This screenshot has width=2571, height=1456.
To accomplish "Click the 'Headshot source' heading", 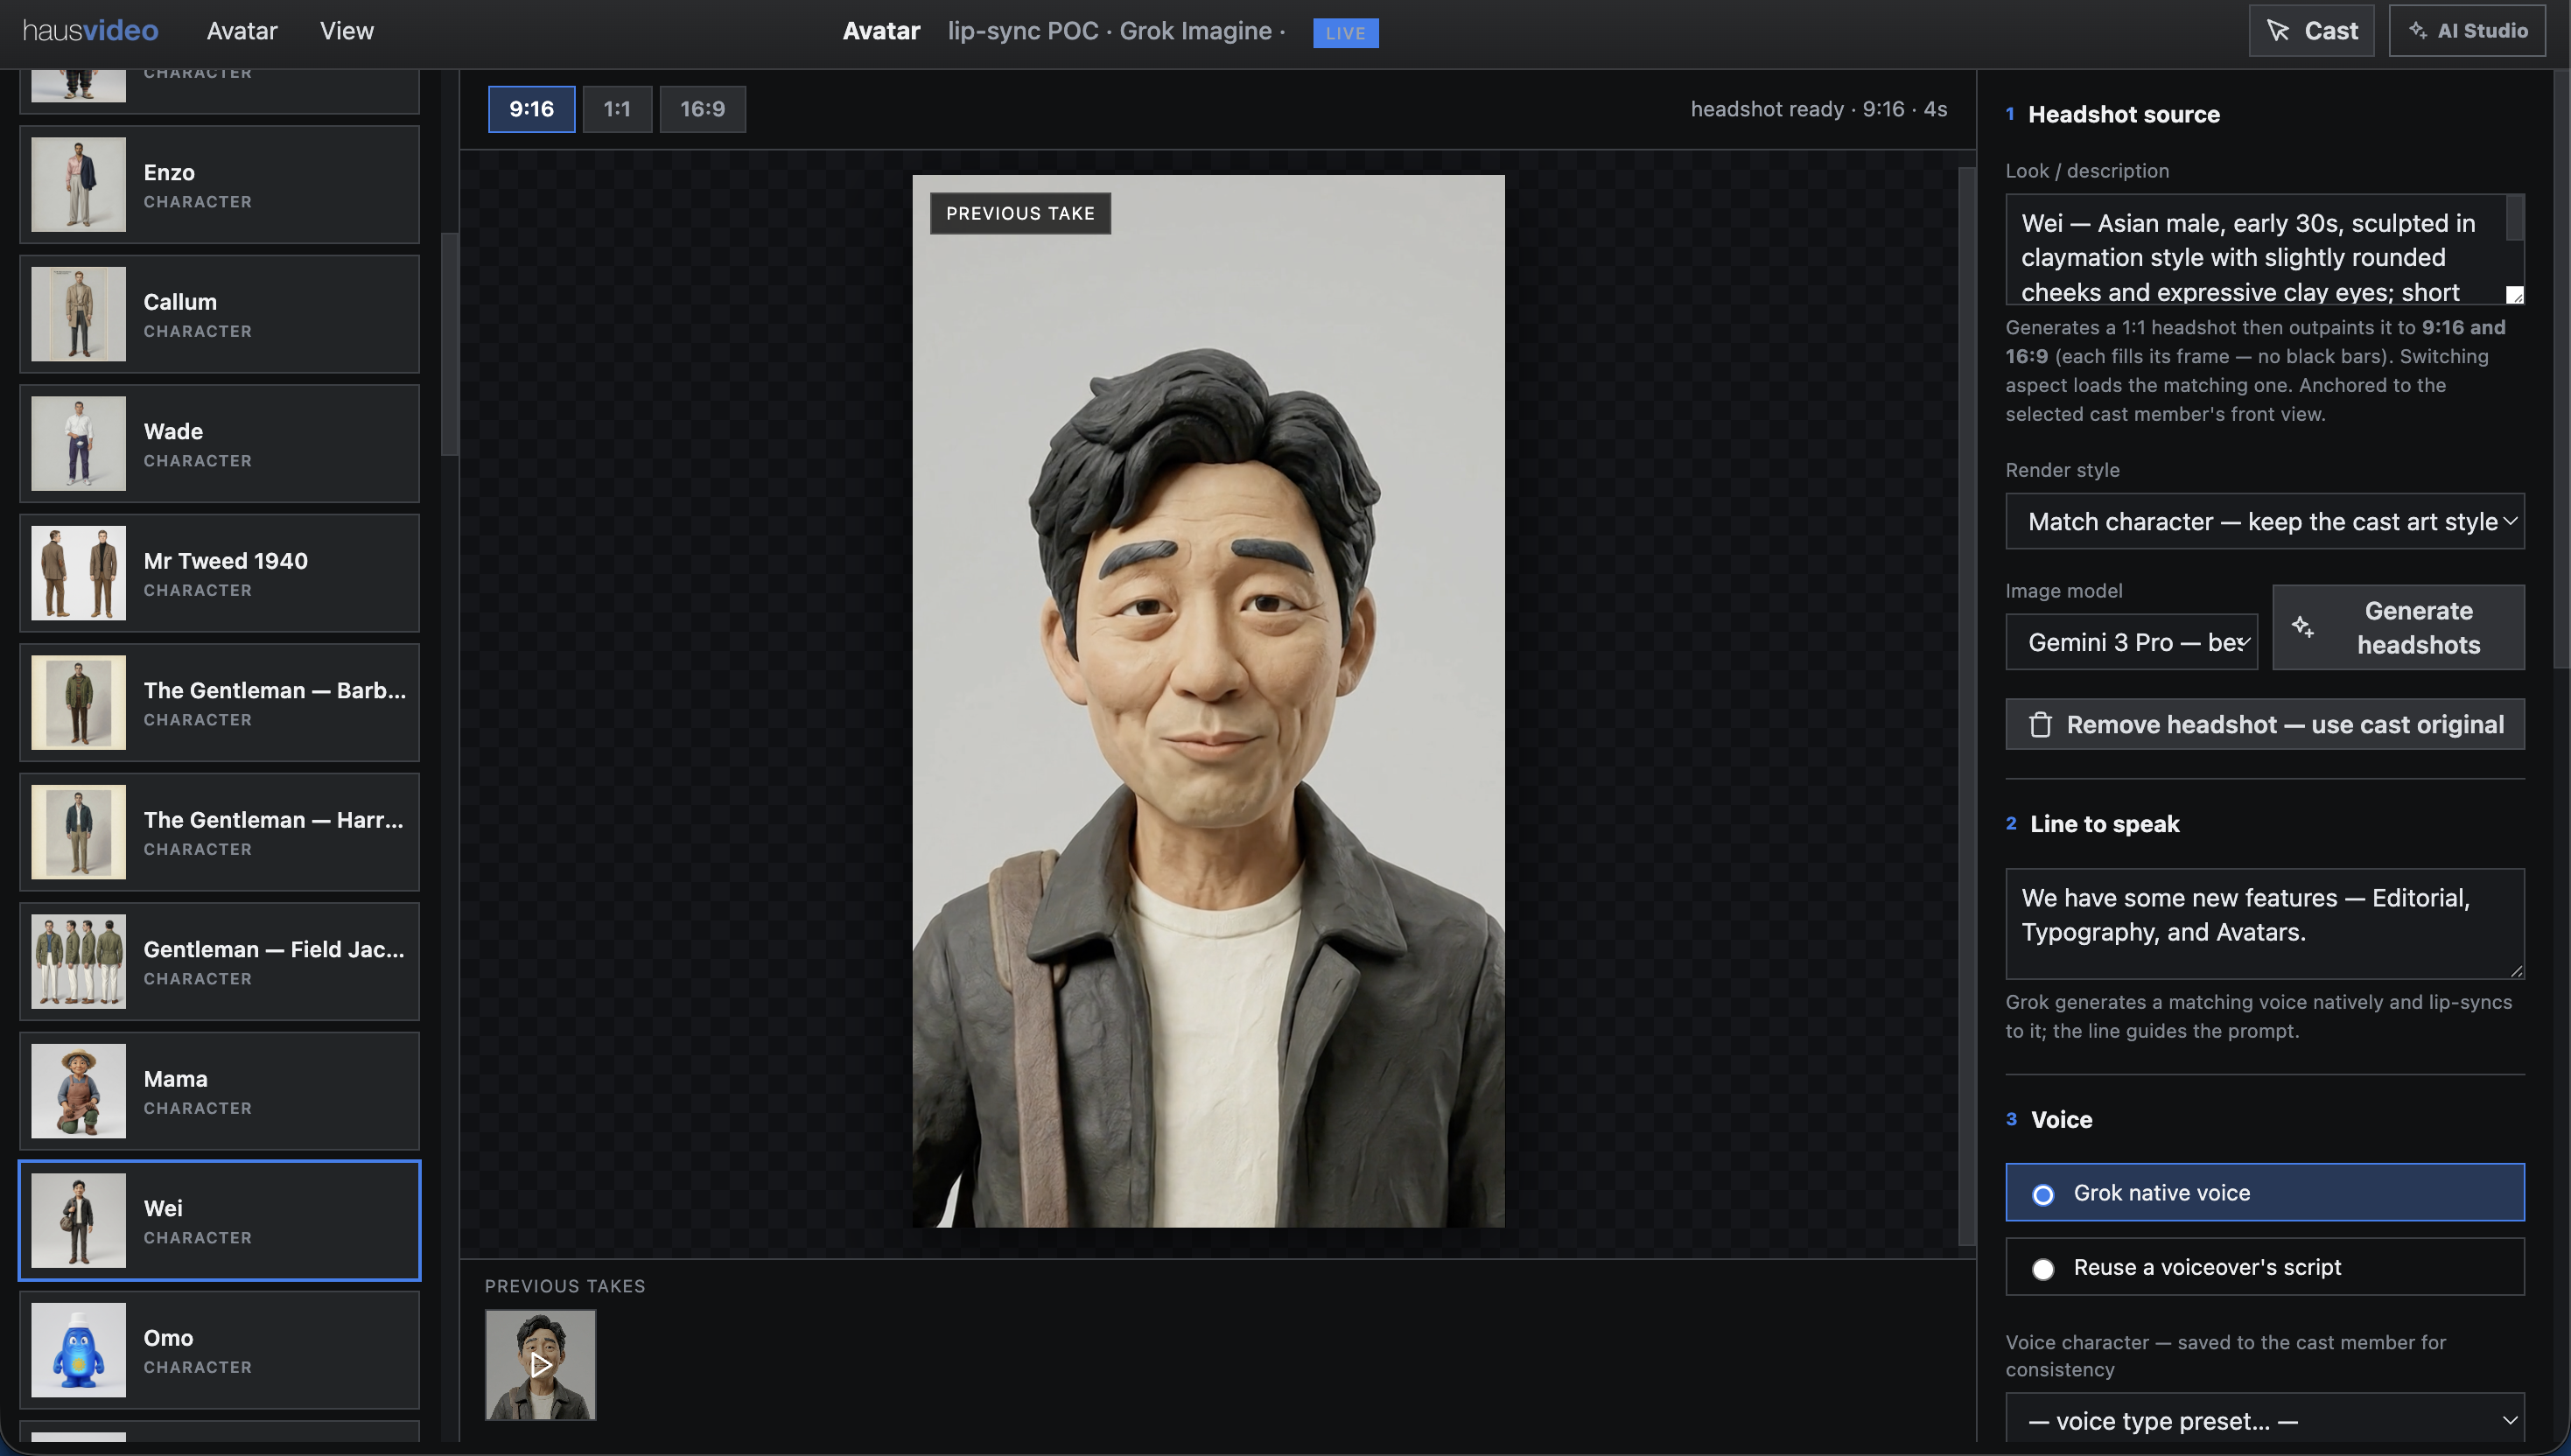I will click(2123, 114).
